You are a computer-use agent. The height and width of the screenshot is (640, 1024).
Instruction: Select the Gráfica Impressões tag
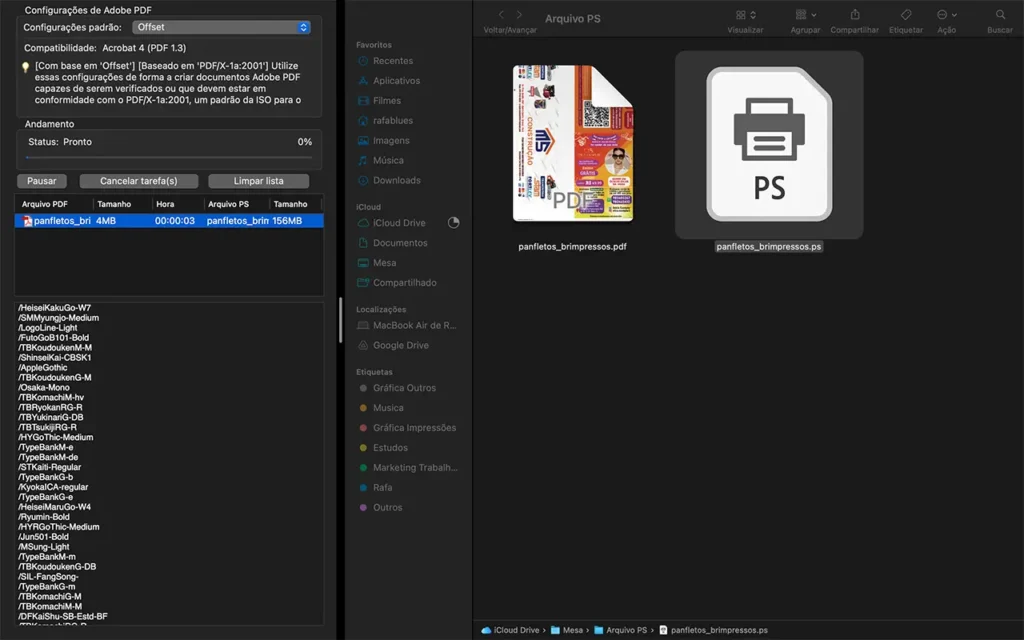click(x=414, y=428)
